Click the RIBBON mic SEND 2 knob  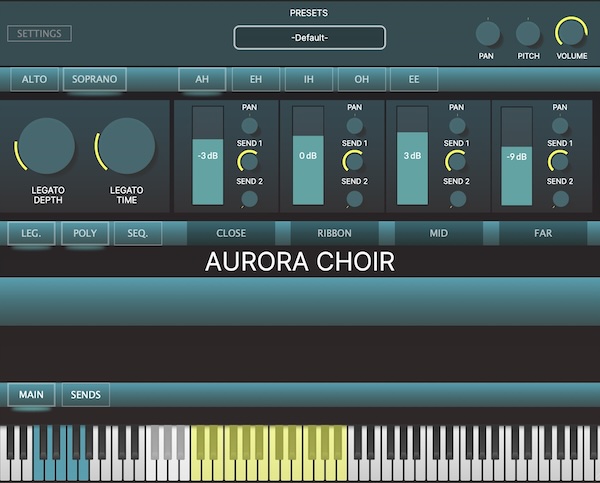tap(354, 199)
